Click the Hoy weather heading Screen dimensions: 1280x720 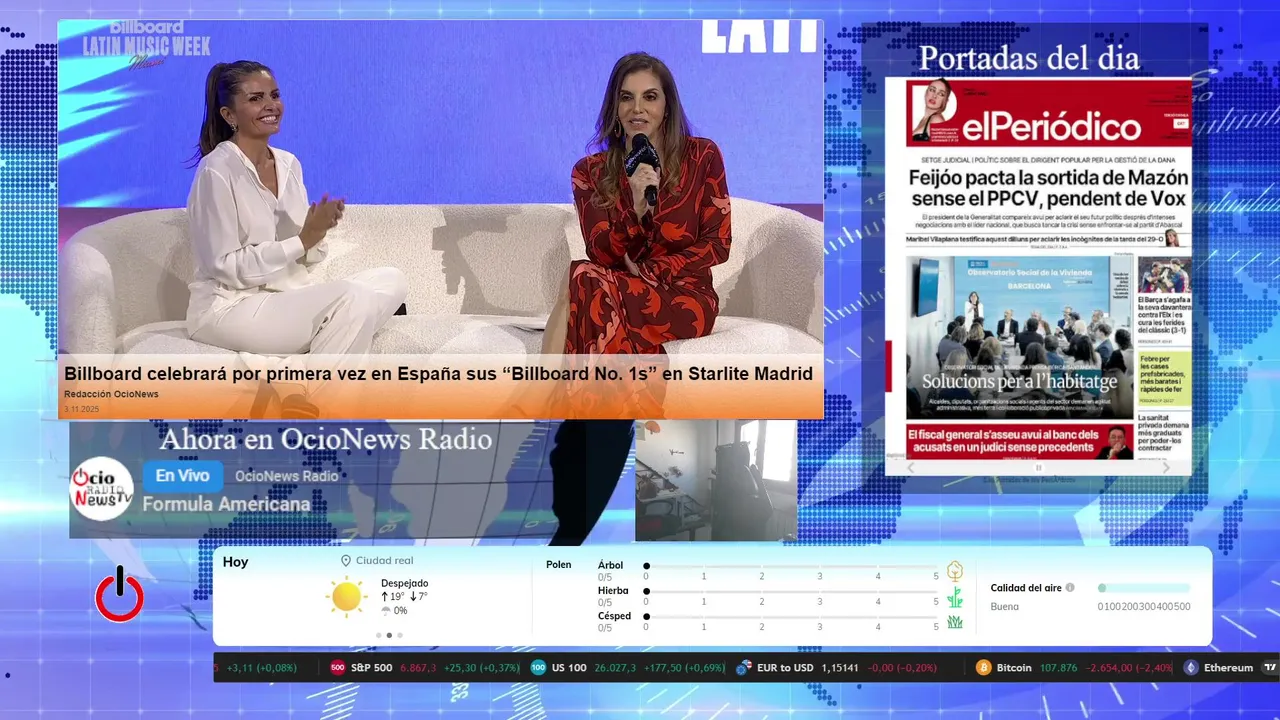(235, 562)
